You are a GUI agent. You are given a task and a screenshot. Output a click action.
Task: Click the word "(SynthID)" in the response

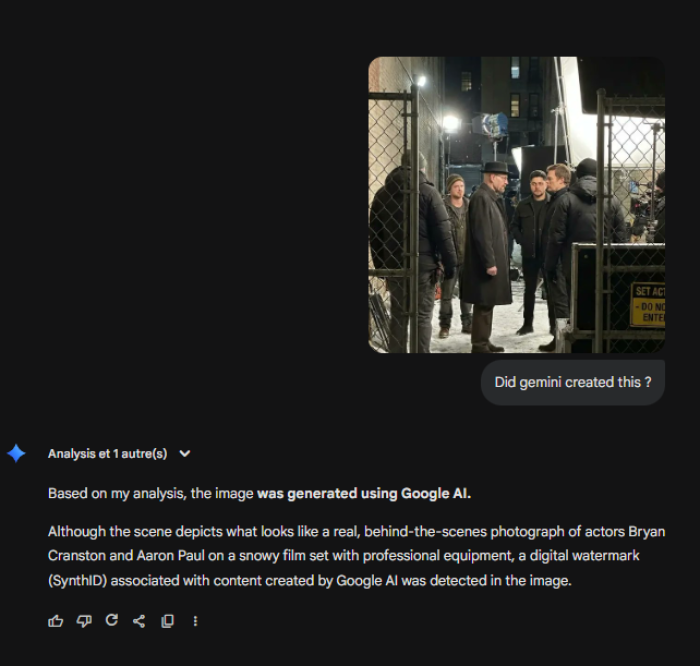pos(77,581)
